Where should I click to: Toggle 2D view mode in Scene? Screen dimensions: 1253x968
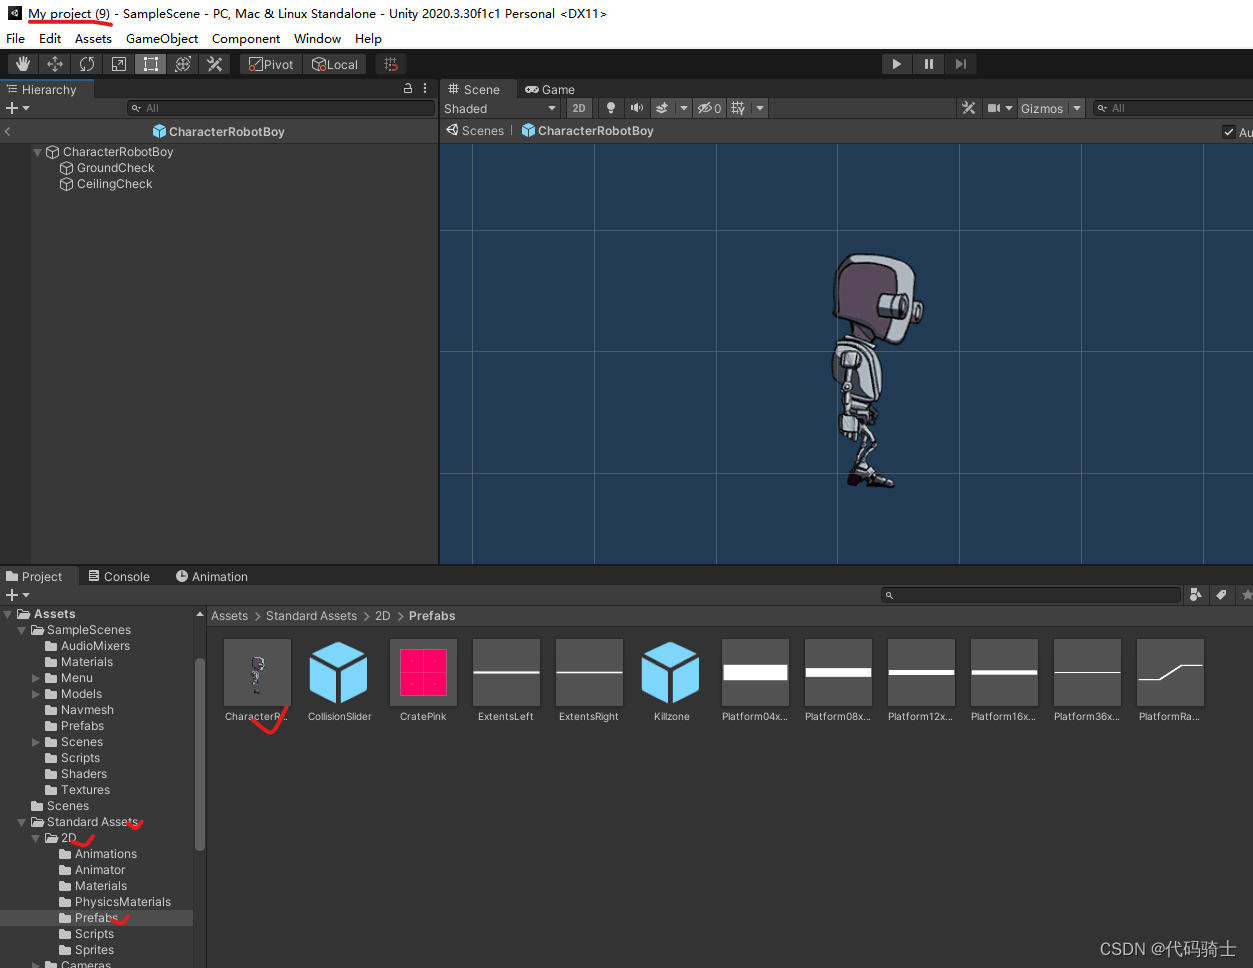579,108
